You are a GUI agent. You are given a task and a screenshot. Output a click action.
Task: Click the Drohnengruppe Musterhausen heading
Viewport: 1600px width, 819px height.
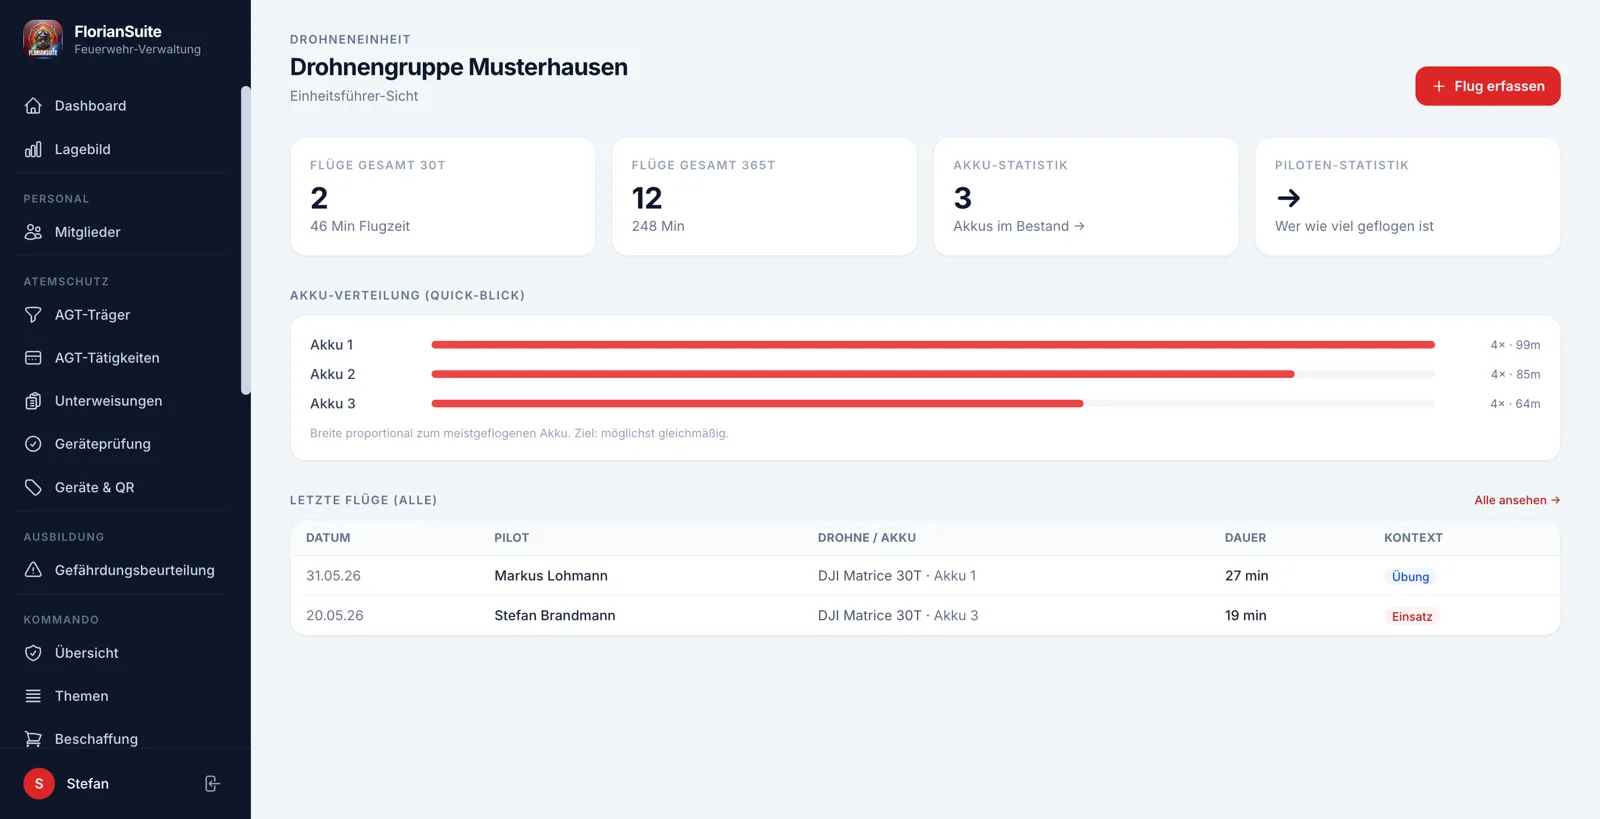coord(459,67)
